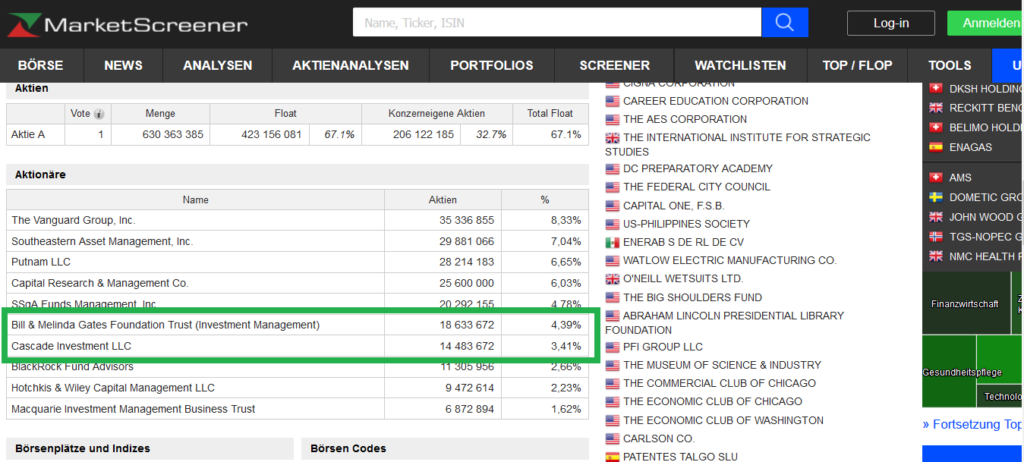Viewport: 1024px width, 462px height.
Task: Click the 206 122 185 Konzerneigene Aktien value
Action: [x=423, y=135]
